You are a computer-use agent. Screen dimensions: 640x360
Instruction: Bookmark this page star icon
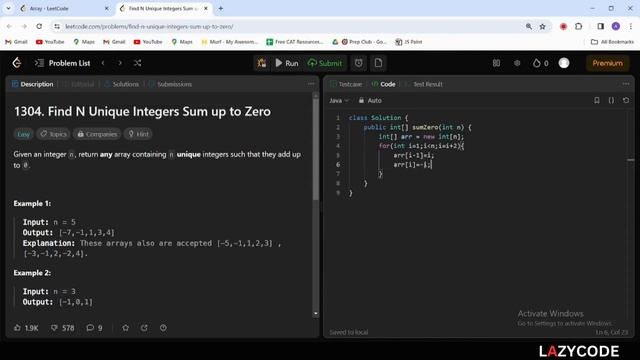point(542,27)
